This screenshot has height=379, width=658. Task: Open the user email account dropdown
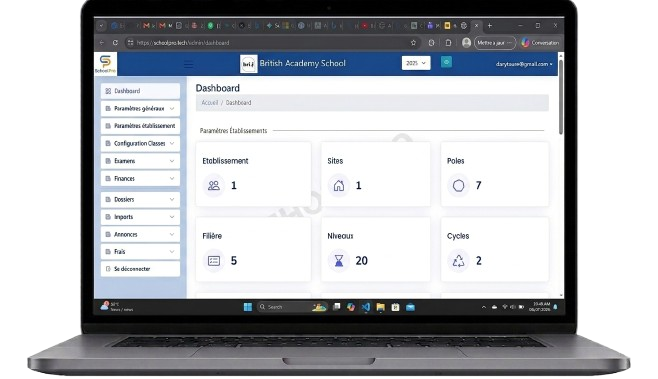(524, 64)
